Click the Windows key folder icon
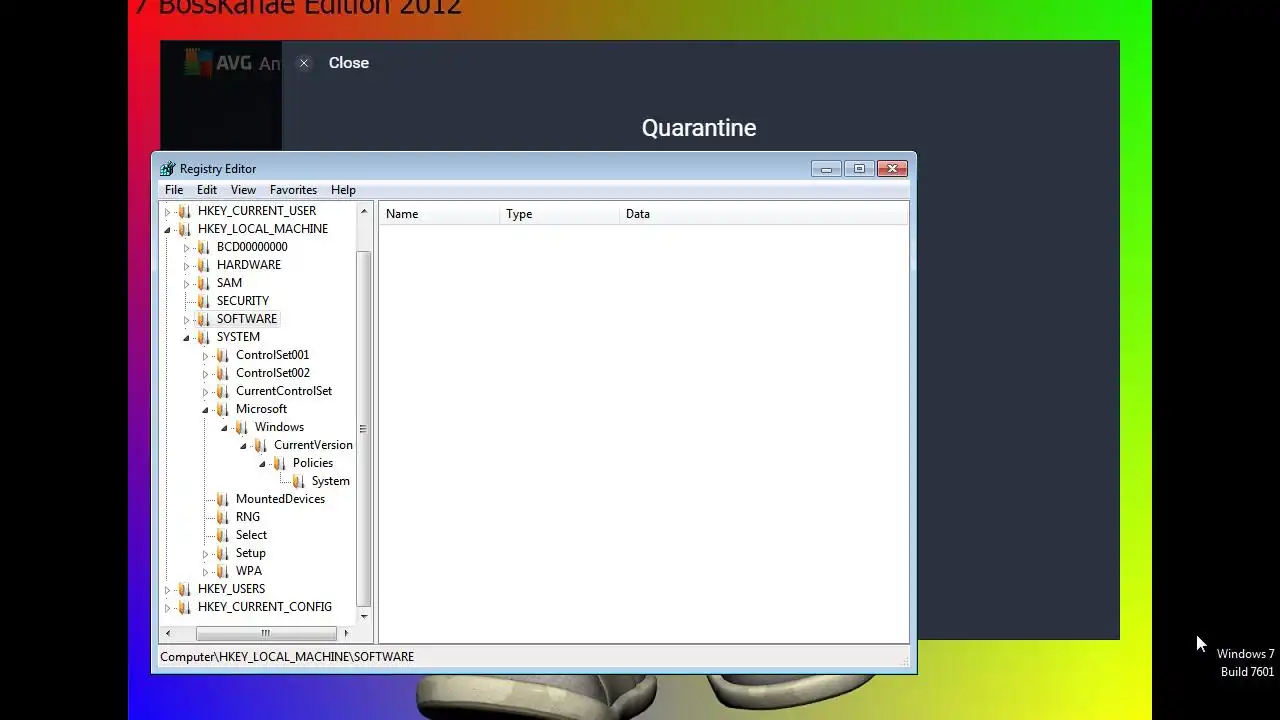Image resolution: width=1280 pixels, height=720 pixels. pyautogui.click(x=241, y=427)
